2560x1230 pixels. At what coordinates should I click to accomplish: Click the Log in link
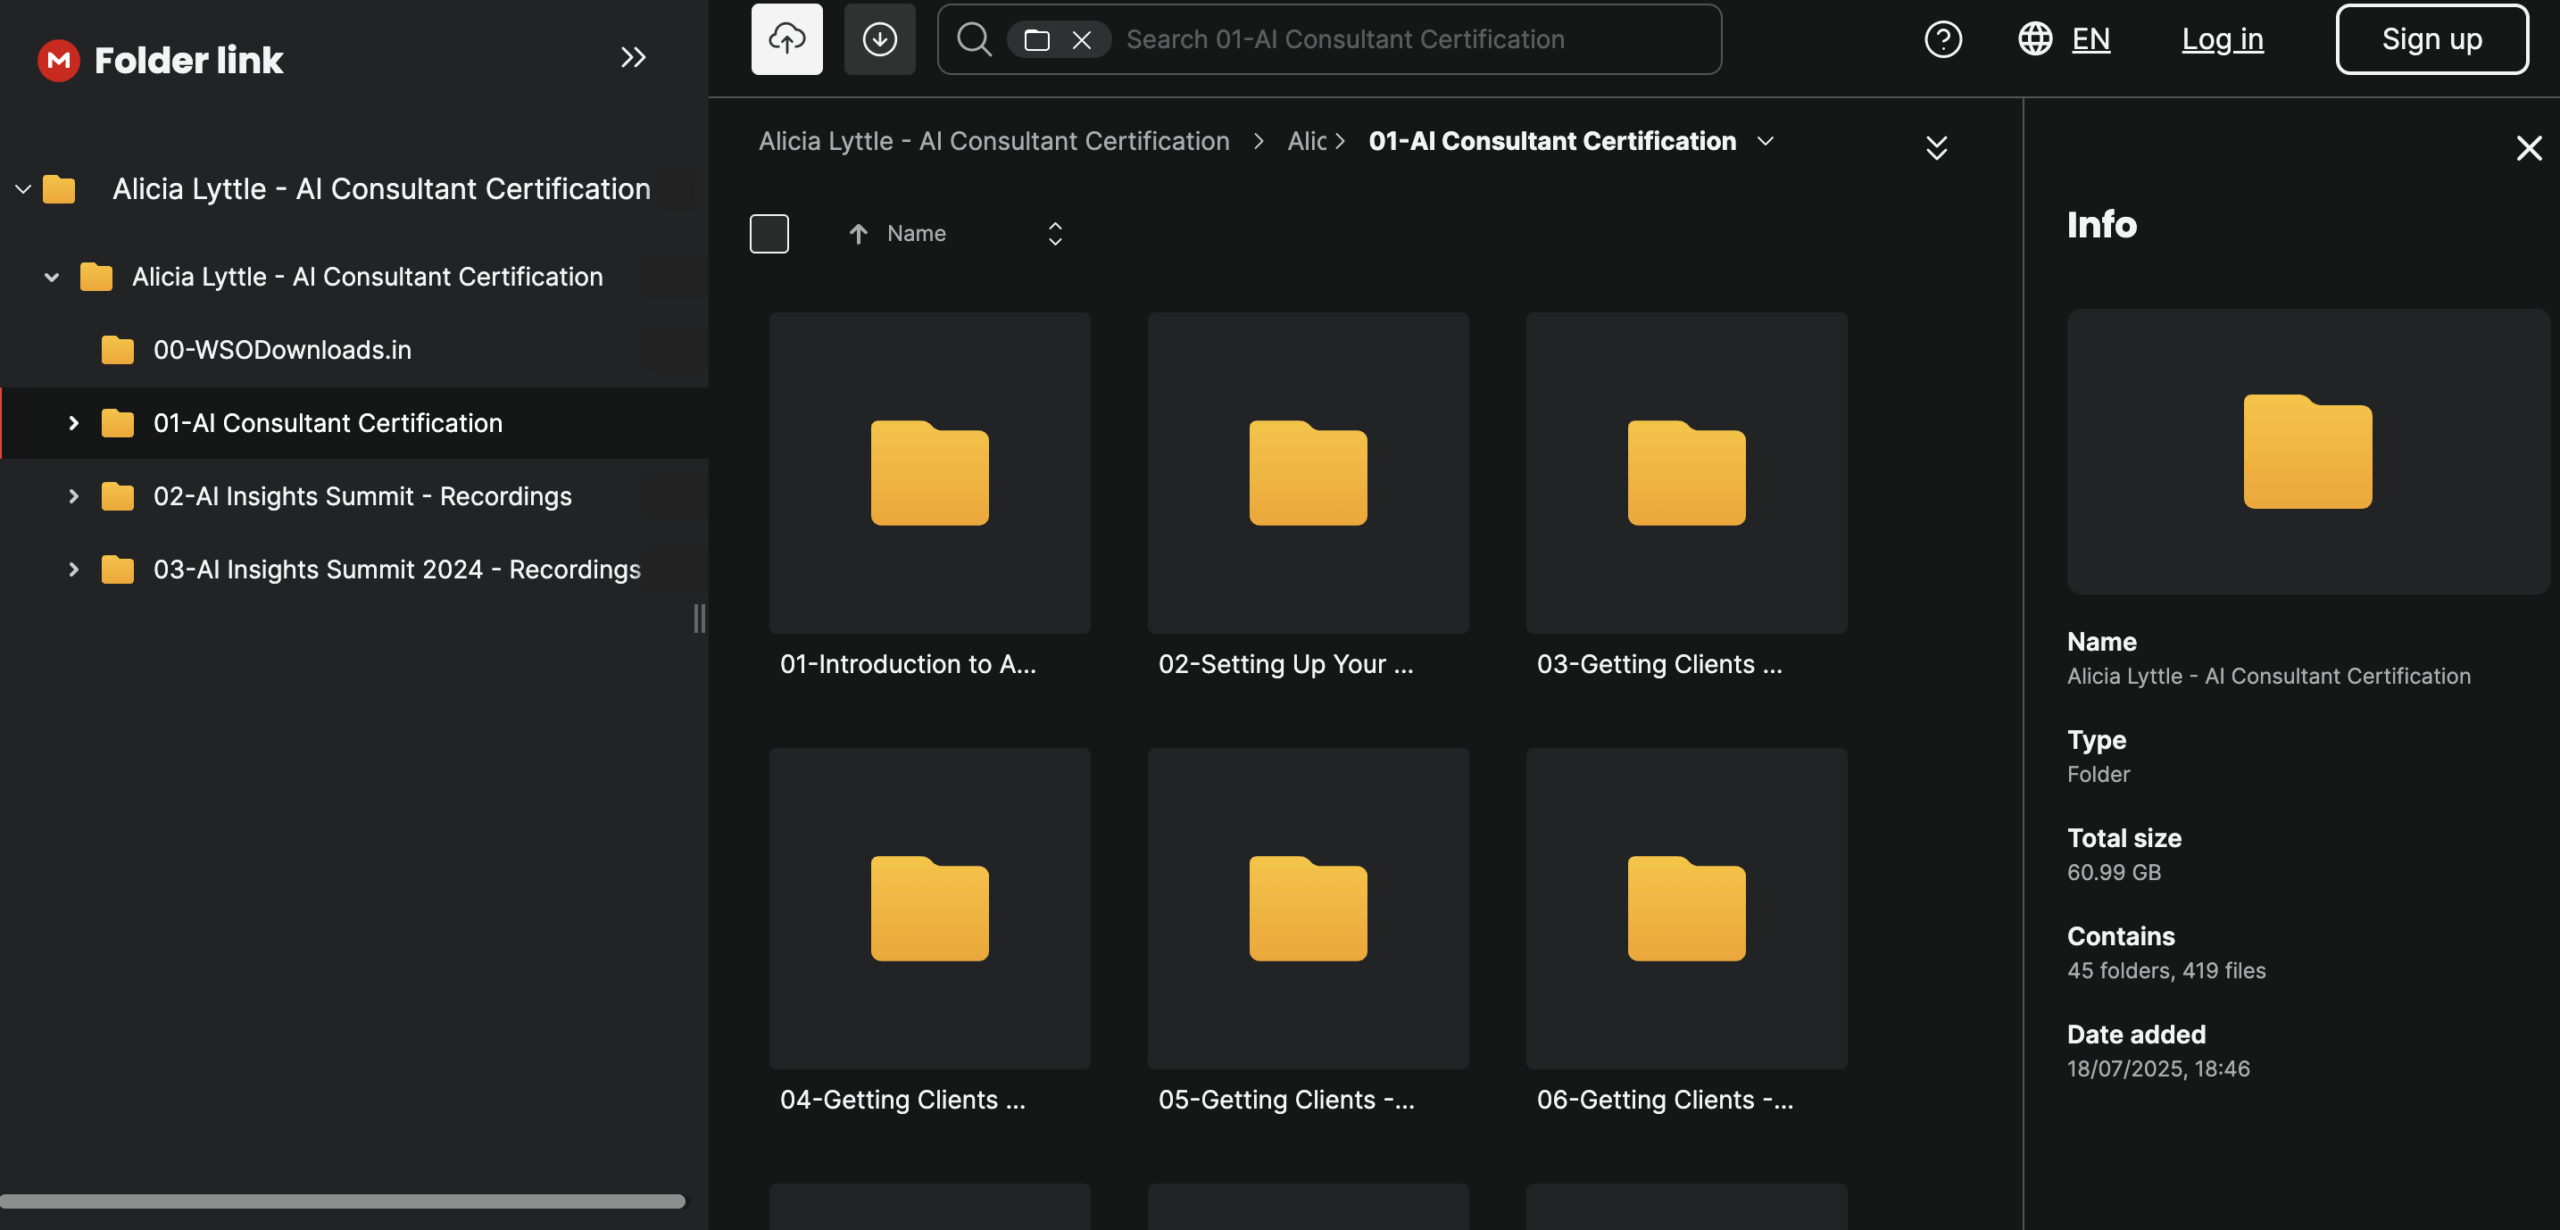coord(2222,39)
